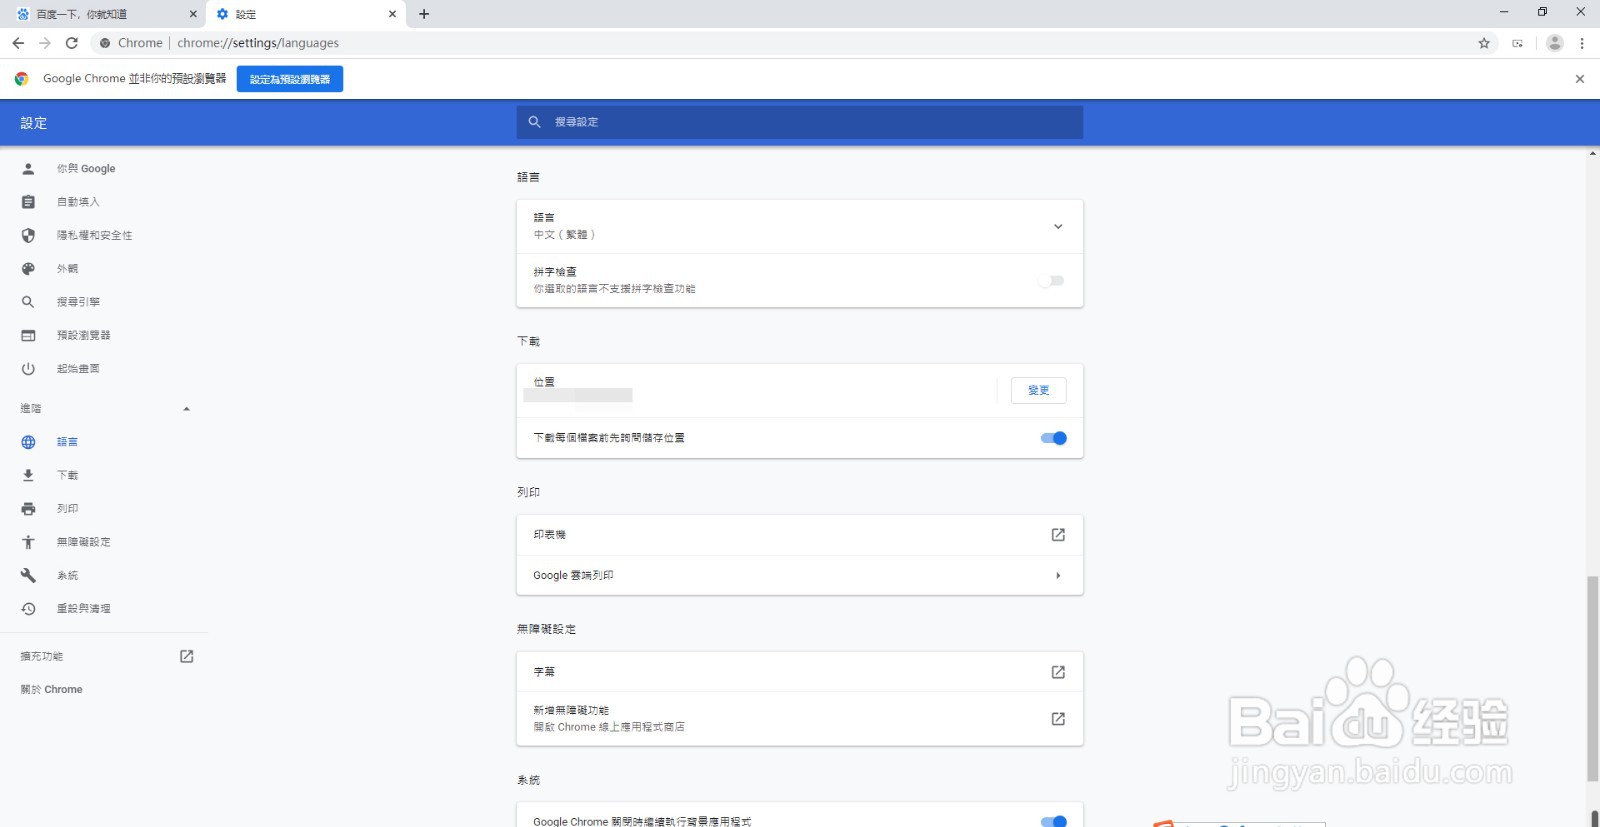This screenshot has width=1600, height=827.
Task: Click the site info icon in address bar
Action: pyautogui.click(x=105, y=43)
